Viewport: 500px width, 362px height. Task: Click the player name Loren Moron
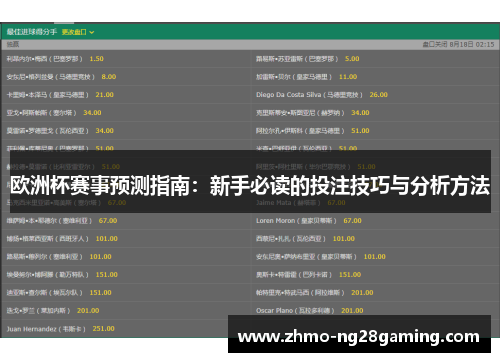coord(275,221)
